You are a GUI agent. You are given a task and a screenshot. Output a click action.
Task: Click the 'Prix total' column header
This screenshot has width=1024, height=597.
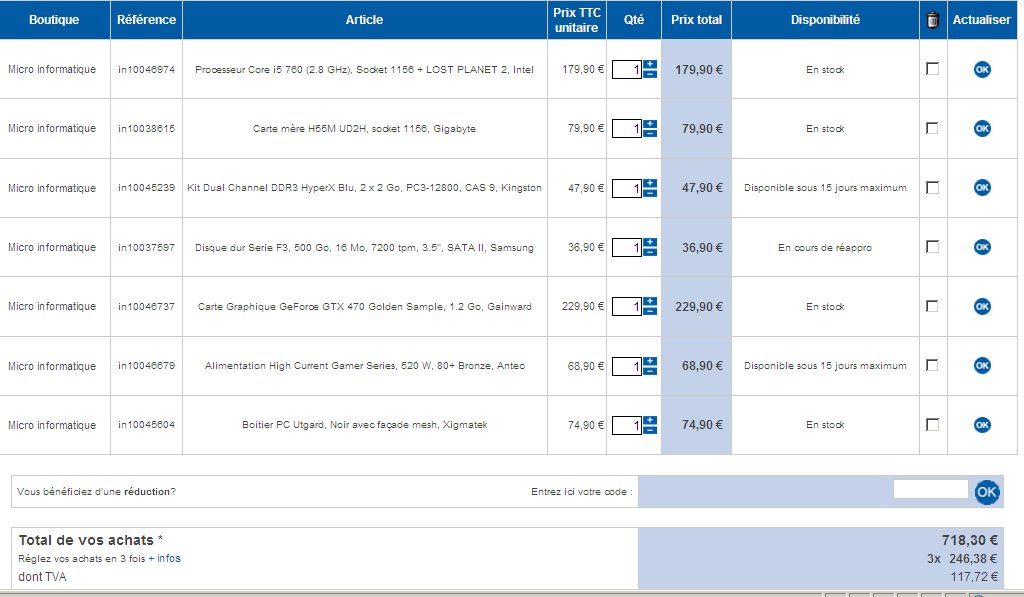click(696, 20)
